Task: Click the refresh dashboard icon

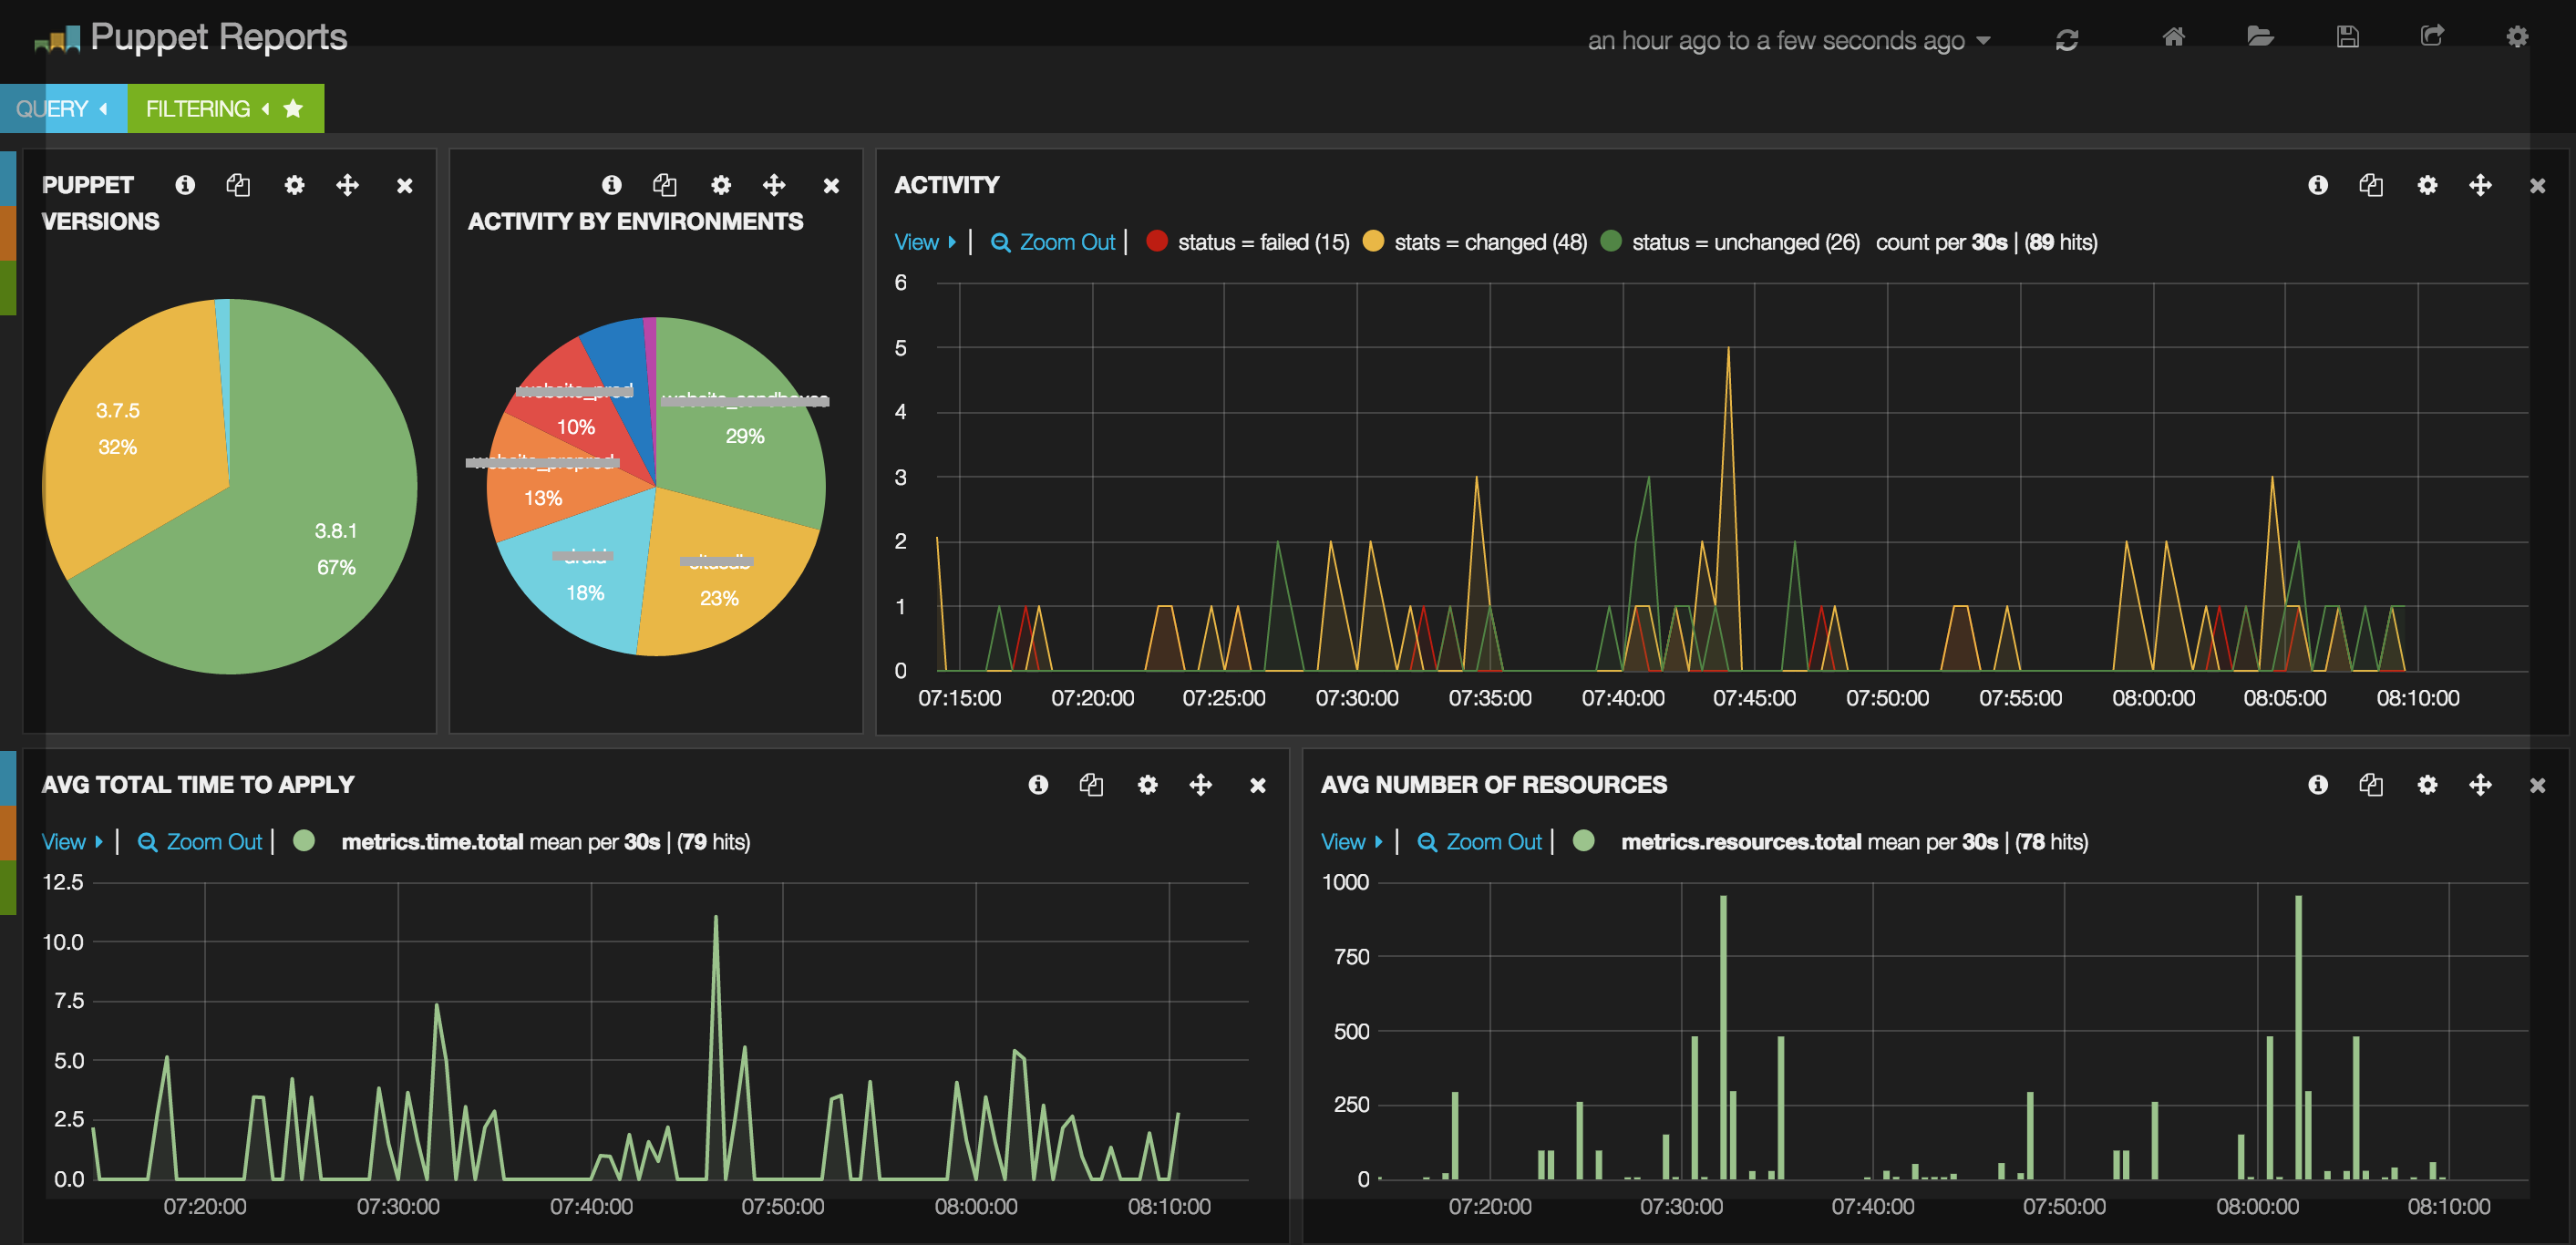Action: [2066, 40]
